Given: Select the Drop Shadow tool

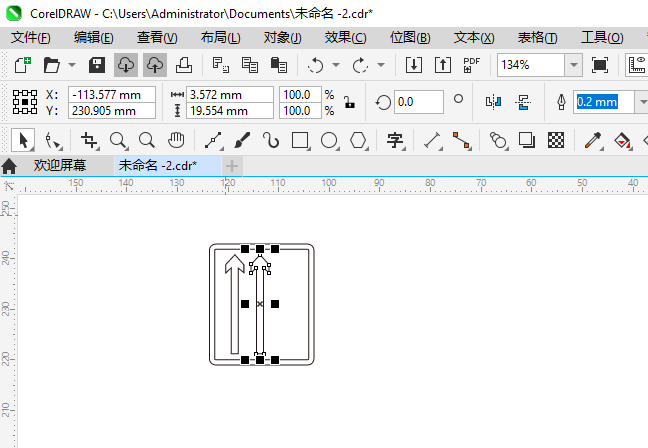Looking at the screenshot, I should point(527,141).
